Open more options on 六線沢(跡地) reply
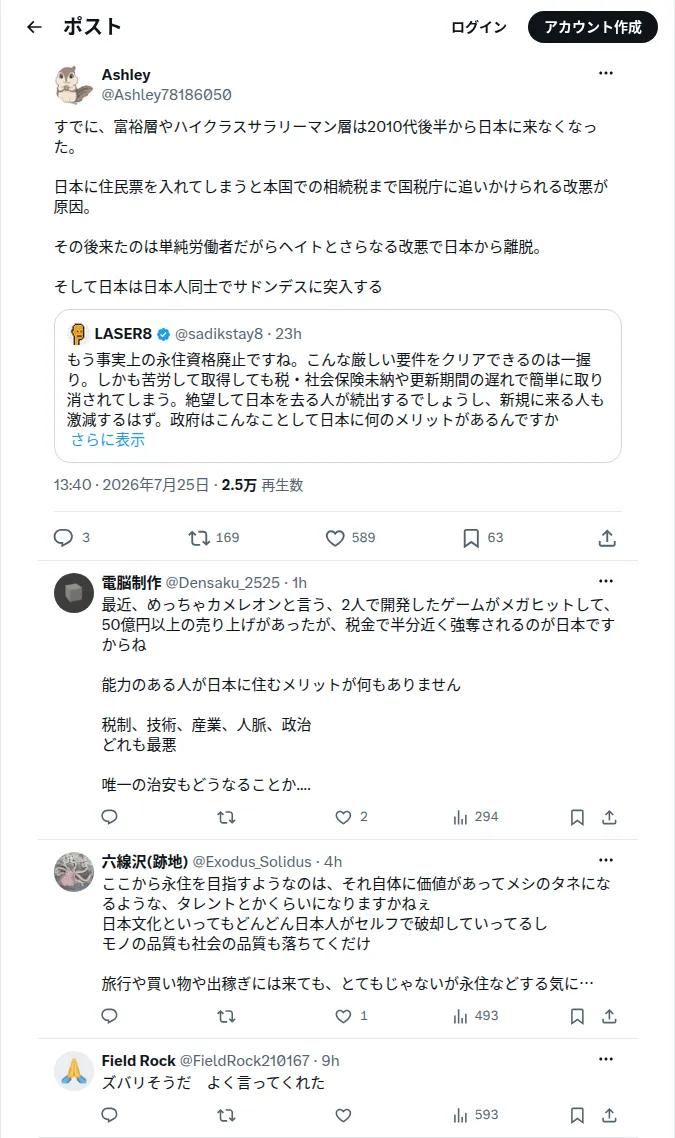 tap(606, 860)
